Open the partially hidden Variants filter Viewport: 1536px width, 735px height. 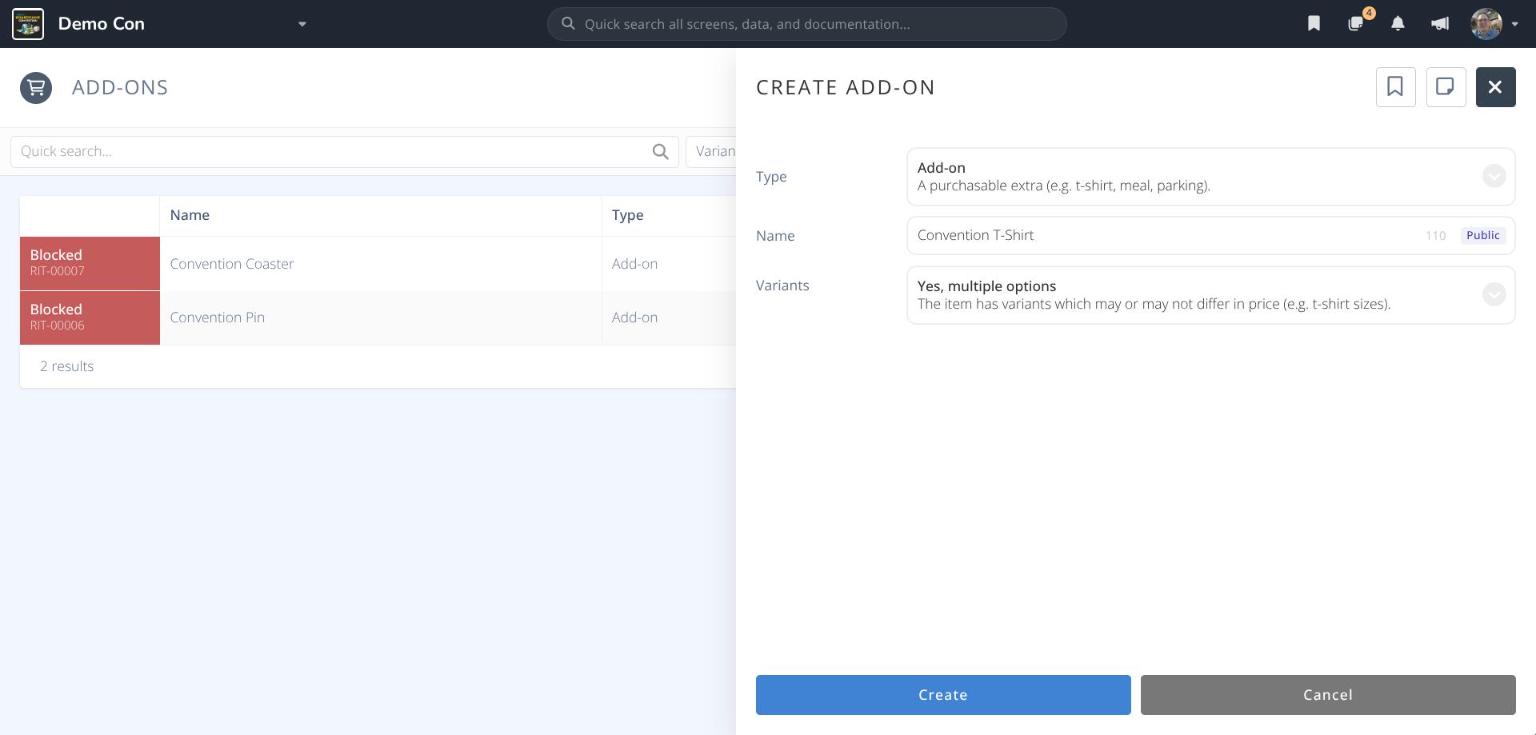711,151
